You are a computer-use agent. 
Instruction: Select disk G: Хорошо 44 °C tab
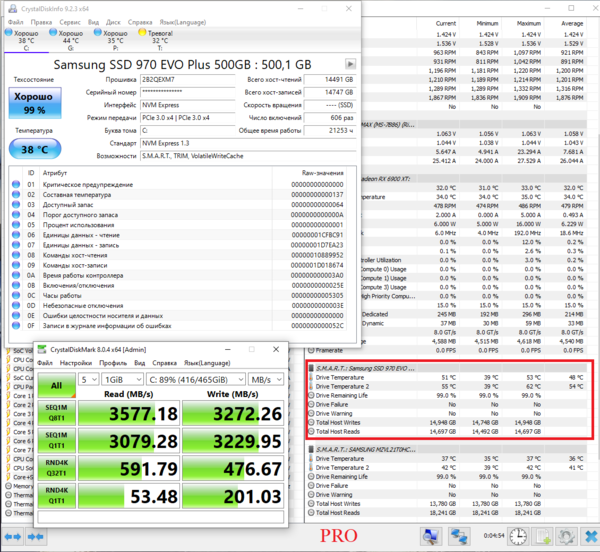pos(70,40)
